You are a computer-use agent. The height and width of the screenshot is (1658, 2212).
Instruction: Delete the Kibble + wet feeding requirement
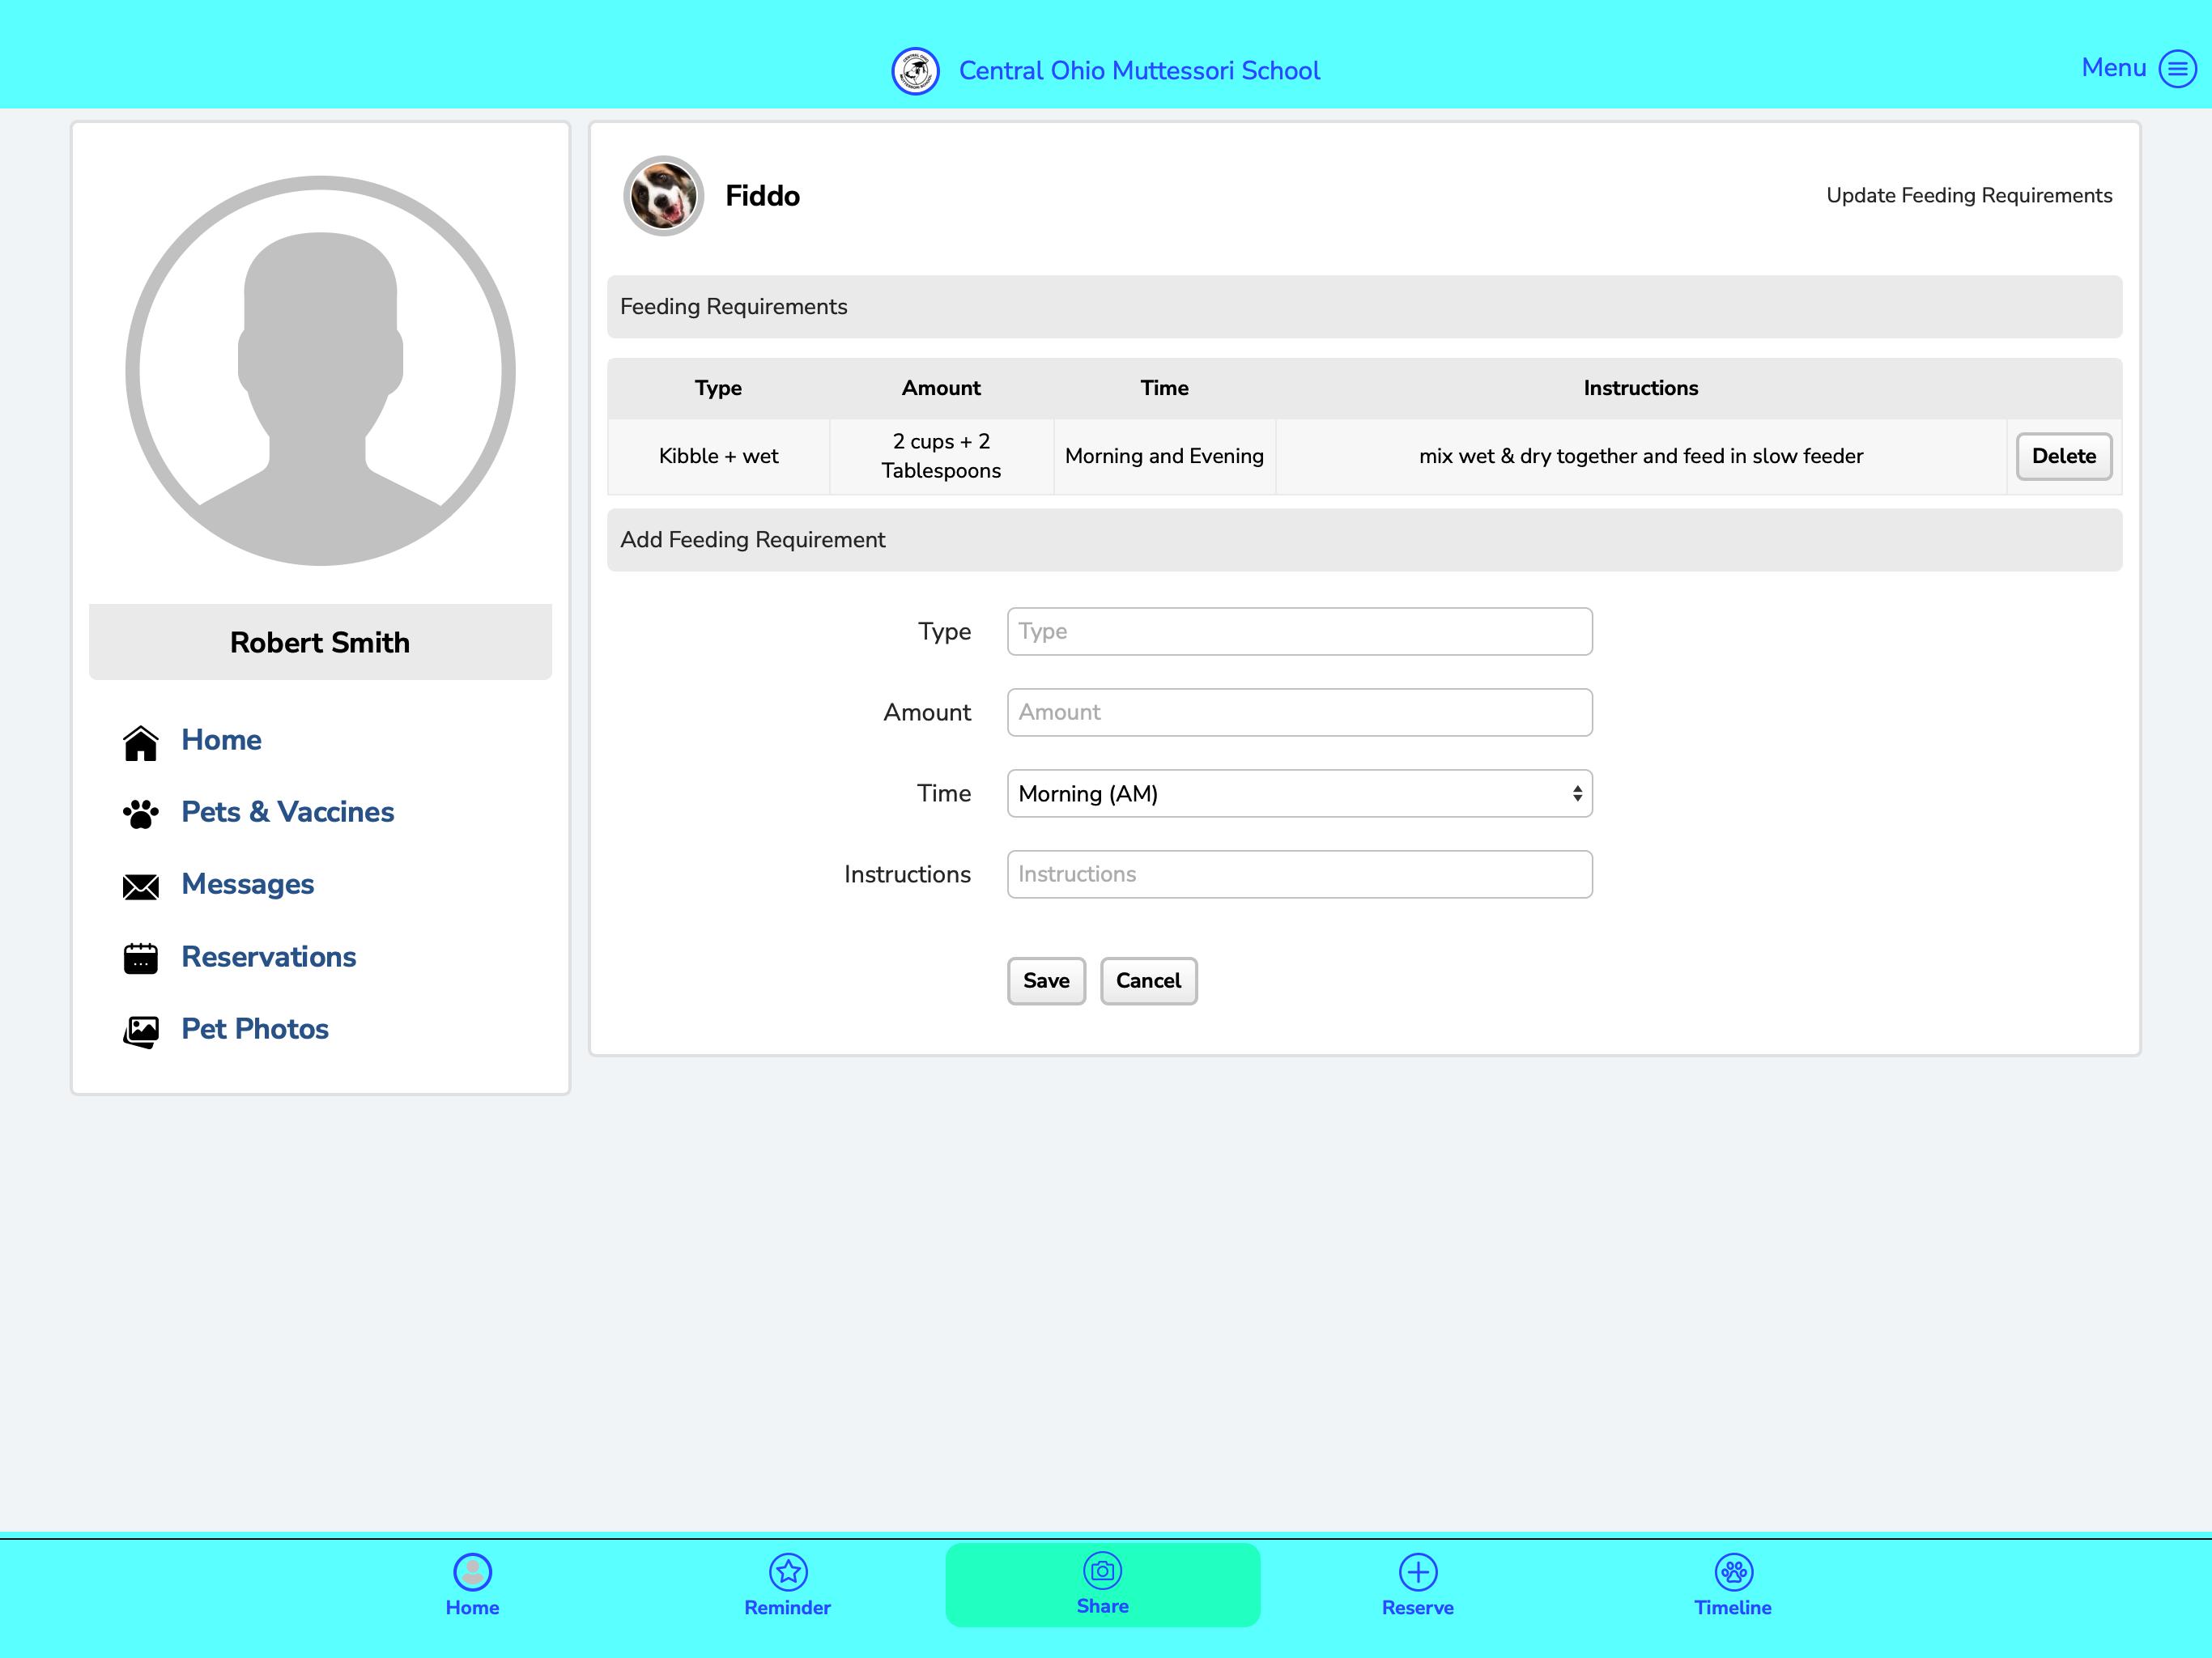(x=2063, y=456)
